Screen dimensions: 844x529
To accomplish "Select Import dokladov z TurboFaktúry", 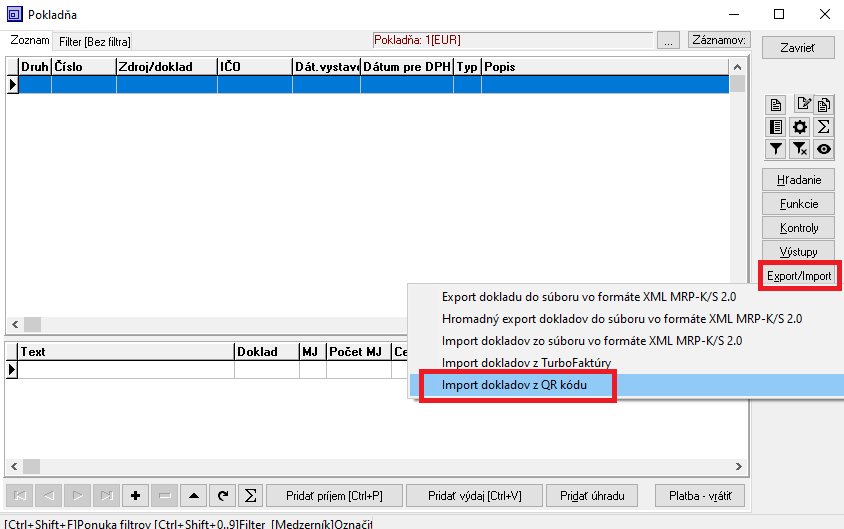I will 526,362.
